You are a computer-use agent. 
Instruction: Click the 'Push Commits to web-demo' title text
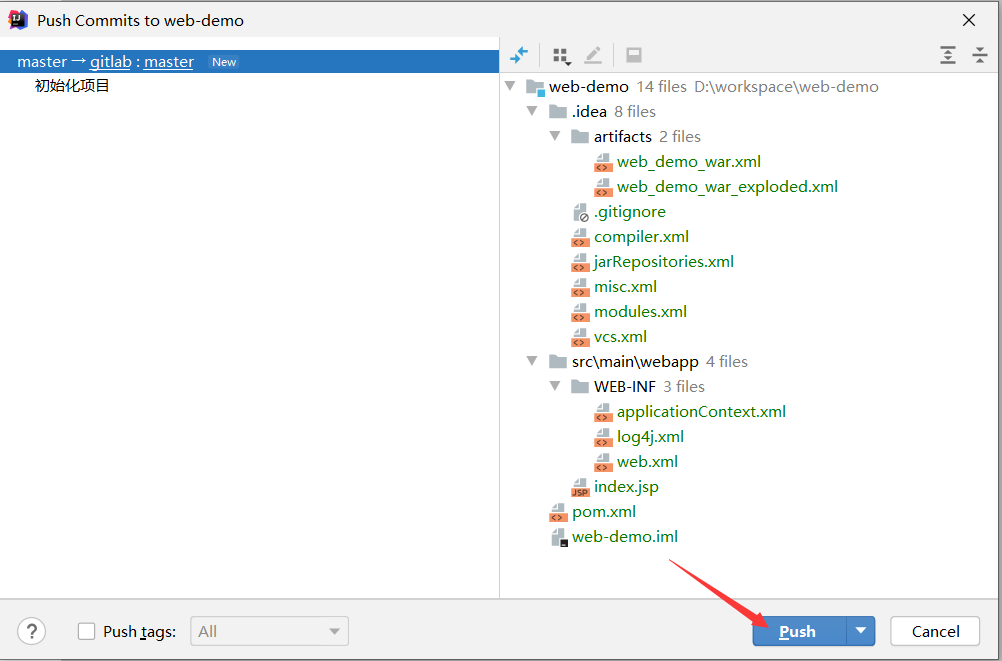point(141,20)
